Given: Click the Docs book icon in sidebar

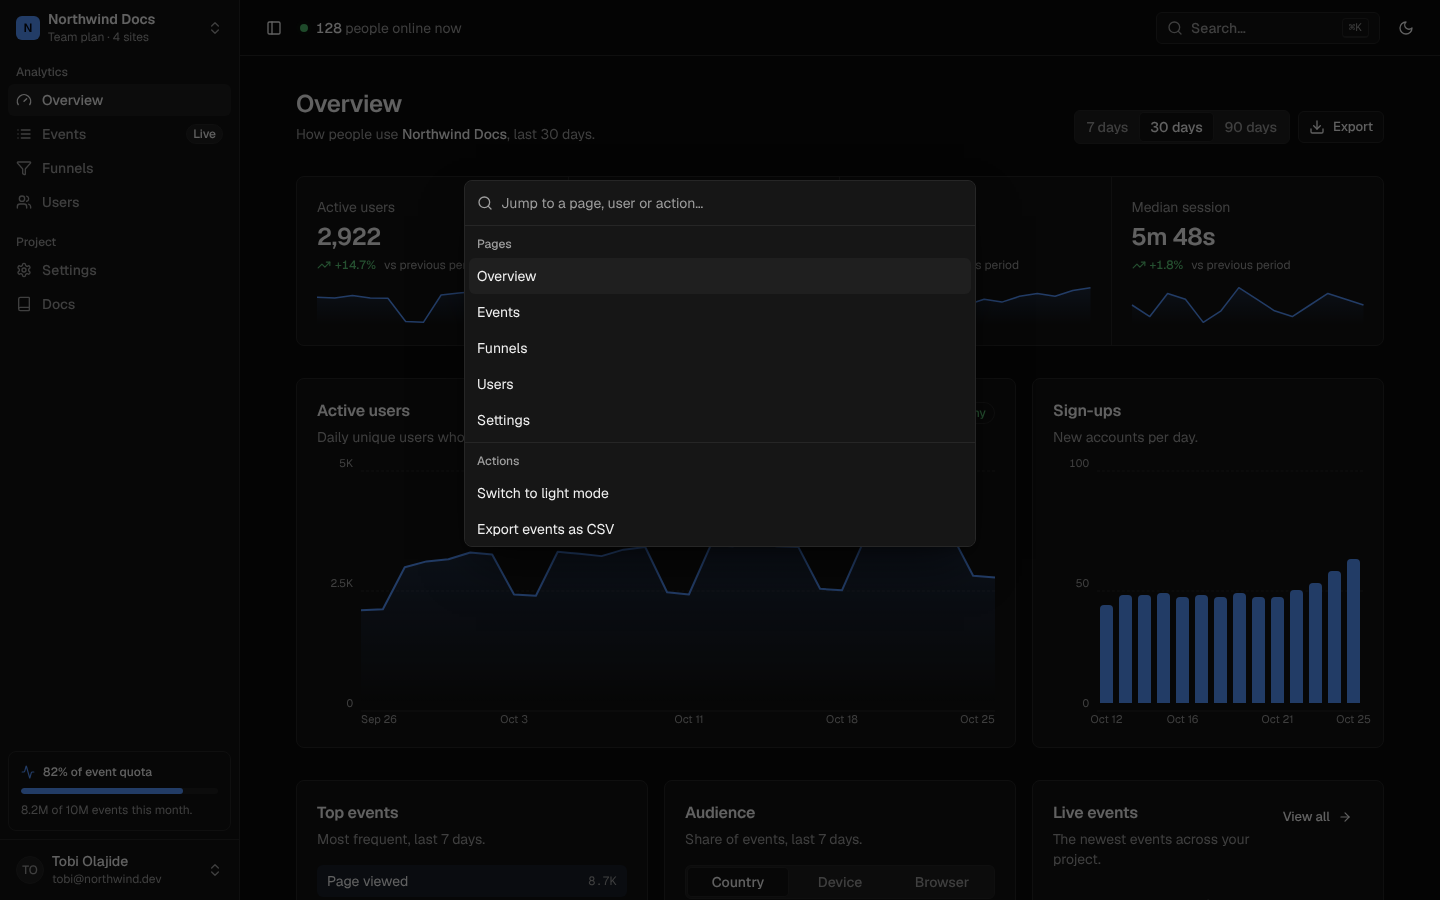Looking at the screenshot, I should (x=24, y=304).
